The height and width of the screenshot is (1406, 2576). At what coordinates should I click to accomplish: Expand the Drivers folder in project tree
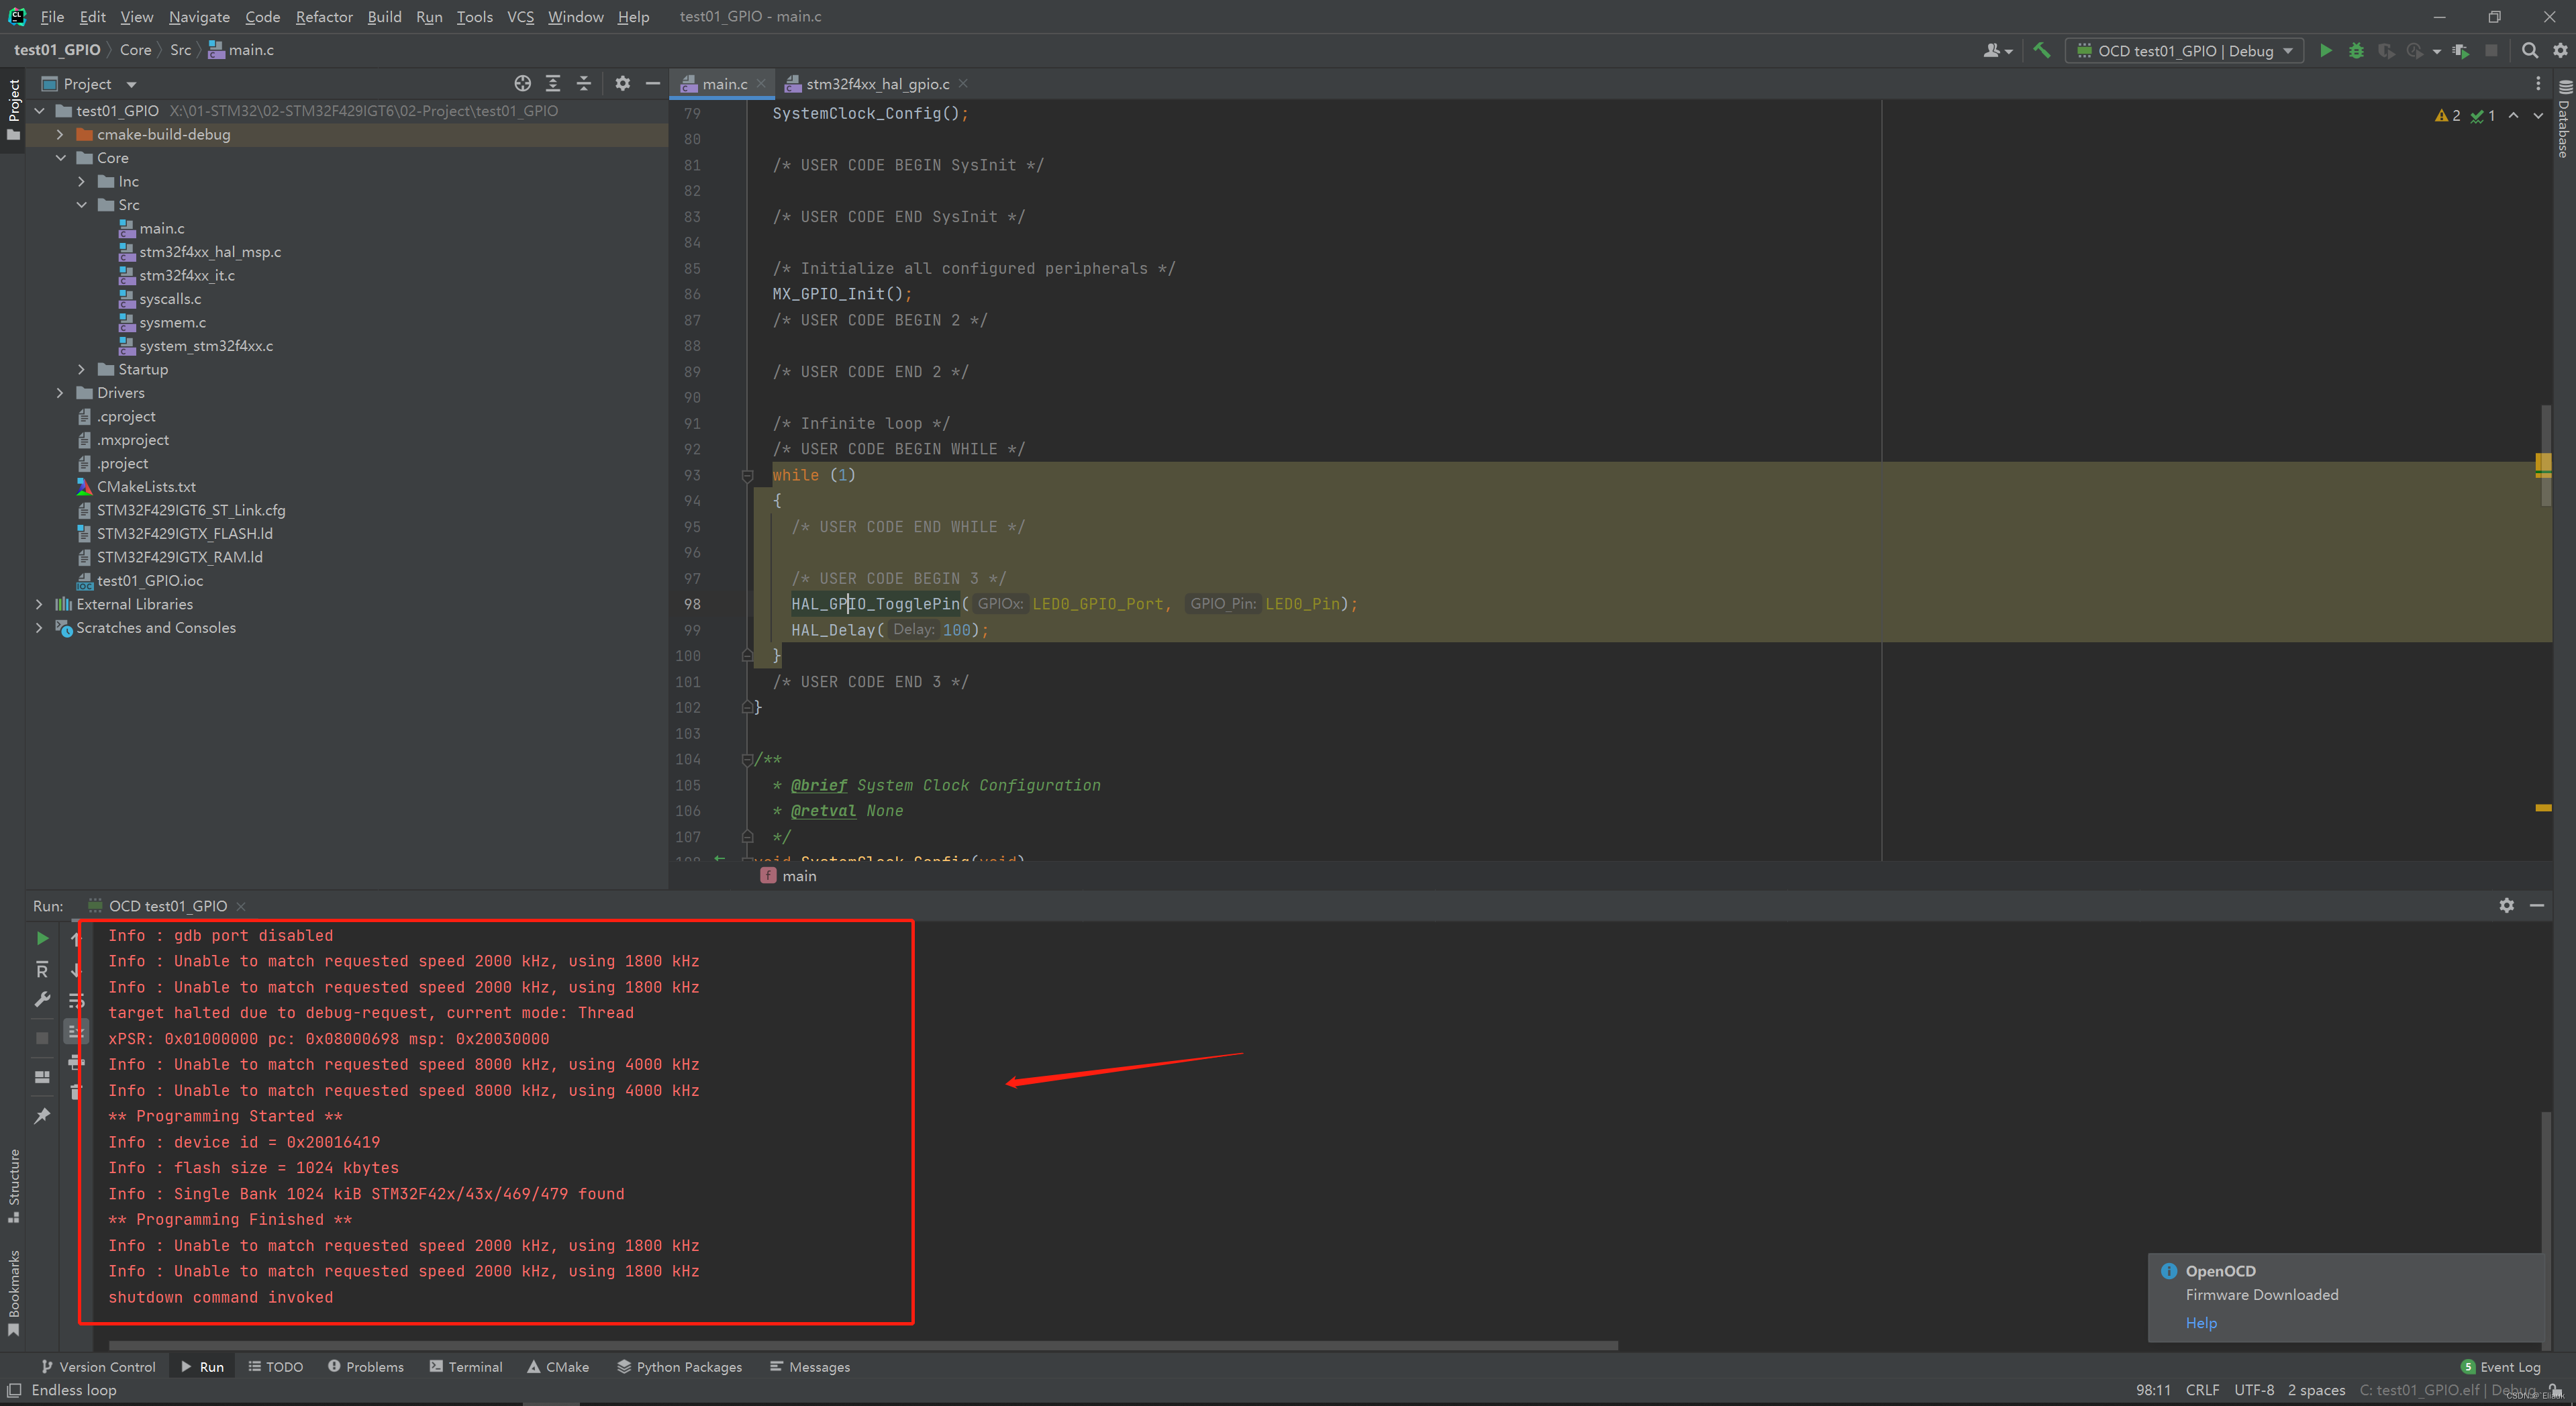point(60,393)
